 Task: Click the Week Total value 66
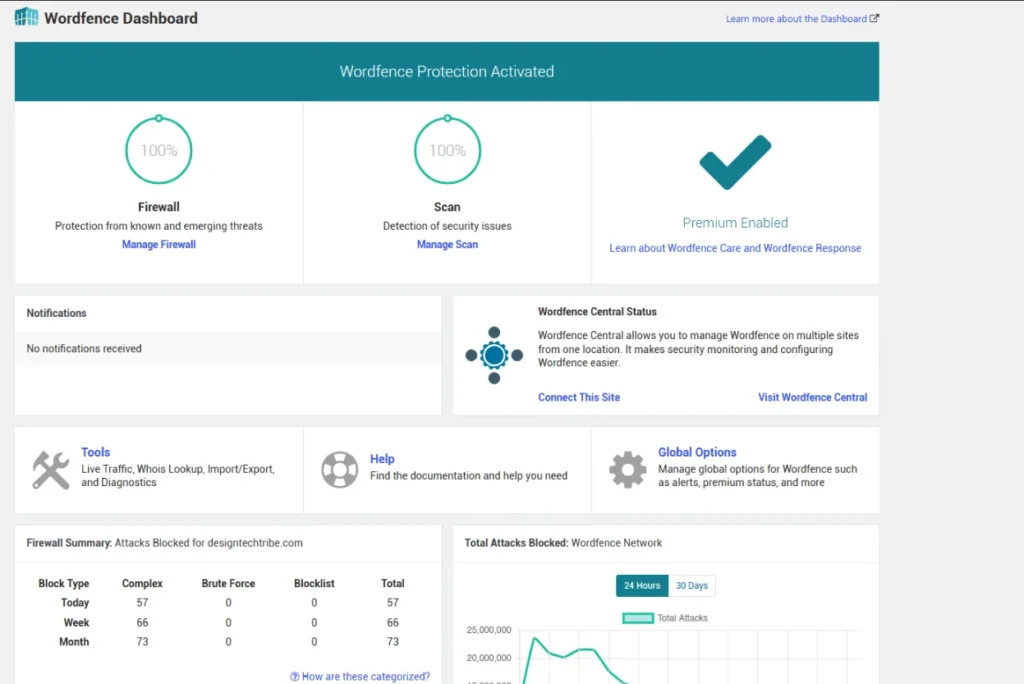click(x=392, y=623)
